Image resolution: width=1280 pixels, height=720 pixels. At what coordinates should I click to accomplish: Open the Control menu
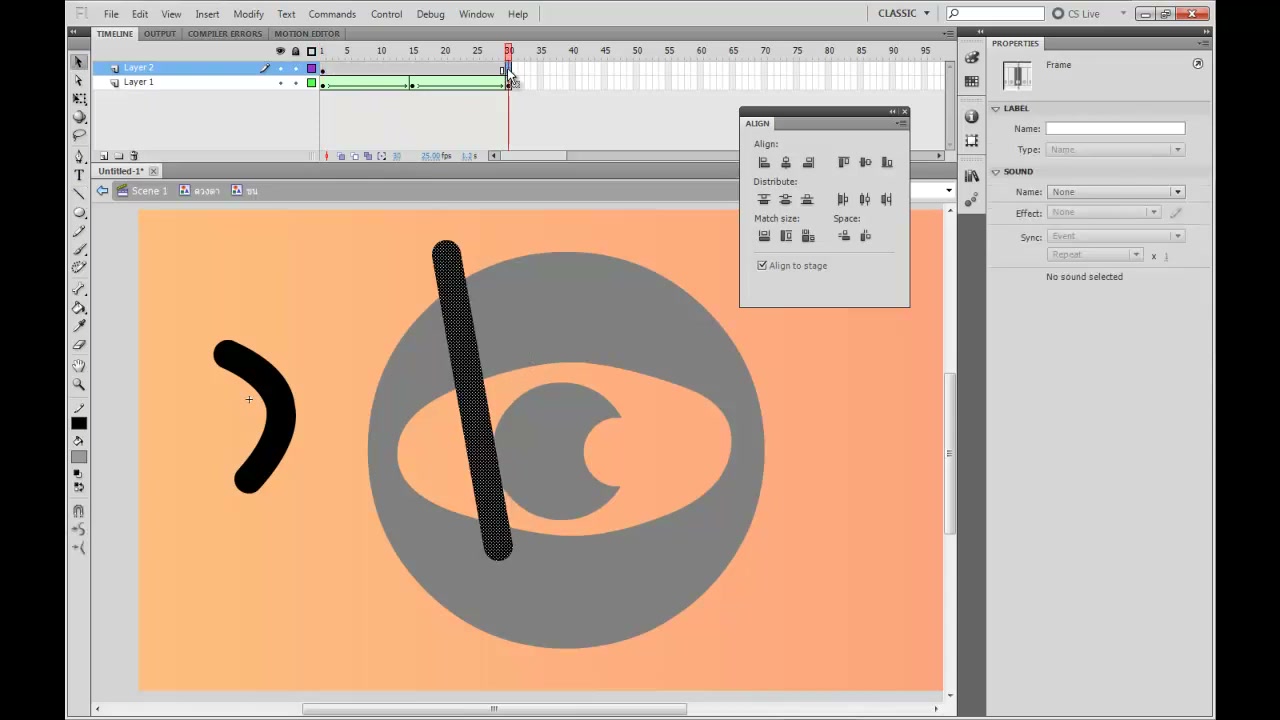[386, 14]
